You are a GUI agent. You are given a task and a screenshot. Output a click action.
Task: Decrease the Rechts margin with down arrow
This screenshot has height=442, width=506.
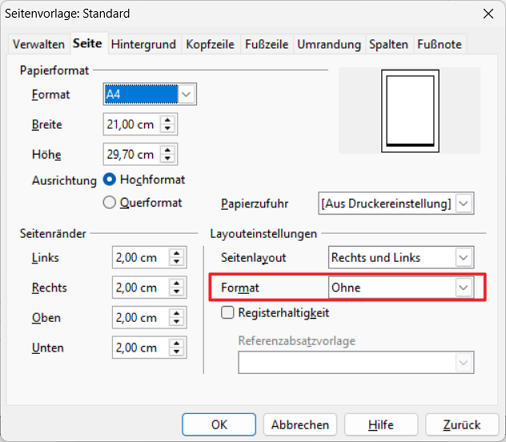177,292
